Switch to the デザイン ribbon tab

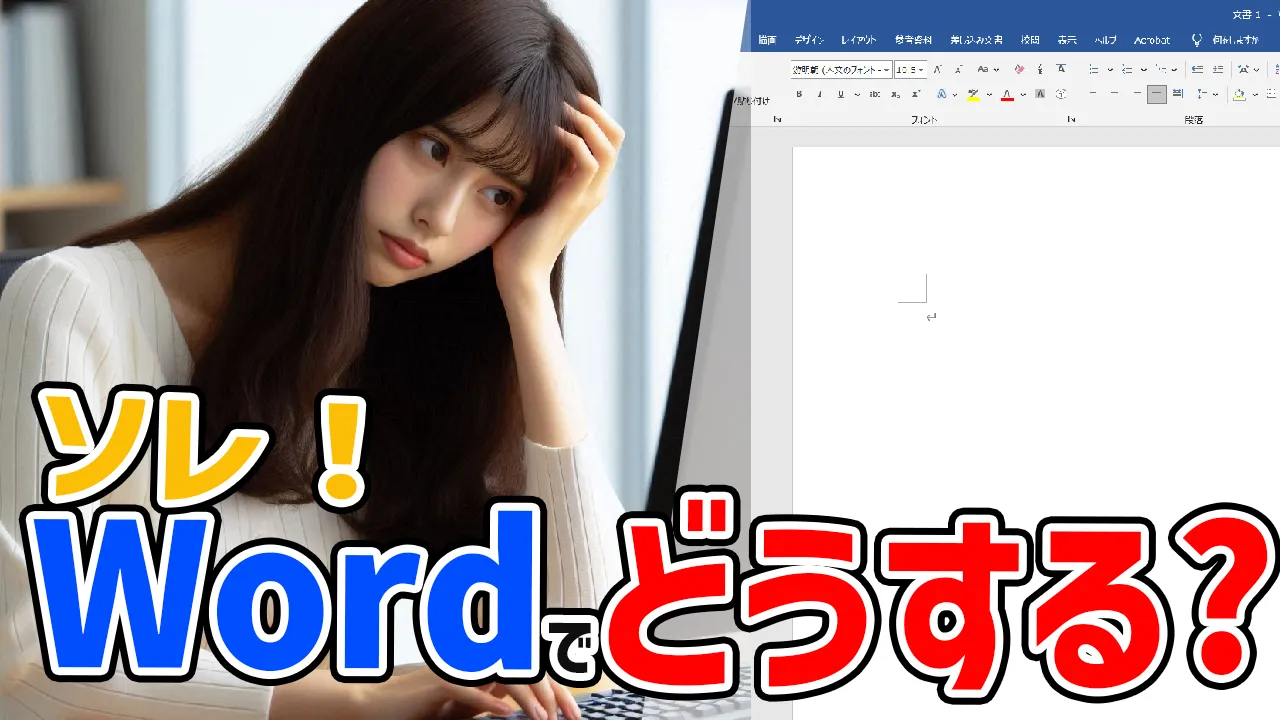click(809, 40)
